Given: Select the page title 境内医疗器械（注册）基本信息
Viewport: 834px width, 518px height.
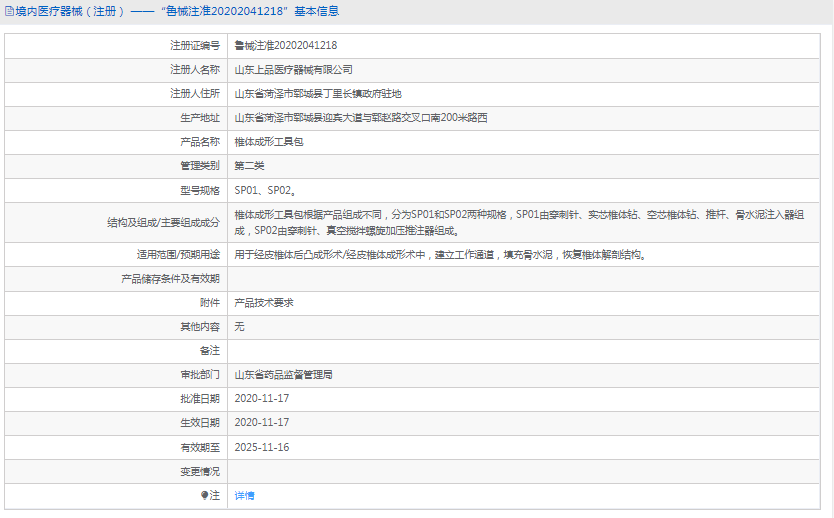Looking at the screenshot, I should click(x=177, y=11).
